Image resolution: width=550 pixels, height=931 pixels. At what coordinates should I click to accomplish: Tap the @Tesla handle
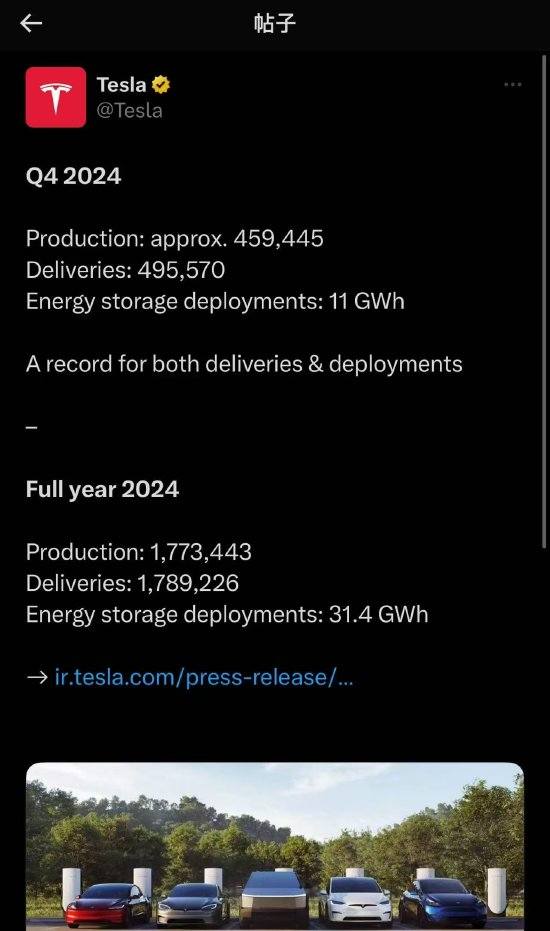pyautogui.click(x=129, y=110)
